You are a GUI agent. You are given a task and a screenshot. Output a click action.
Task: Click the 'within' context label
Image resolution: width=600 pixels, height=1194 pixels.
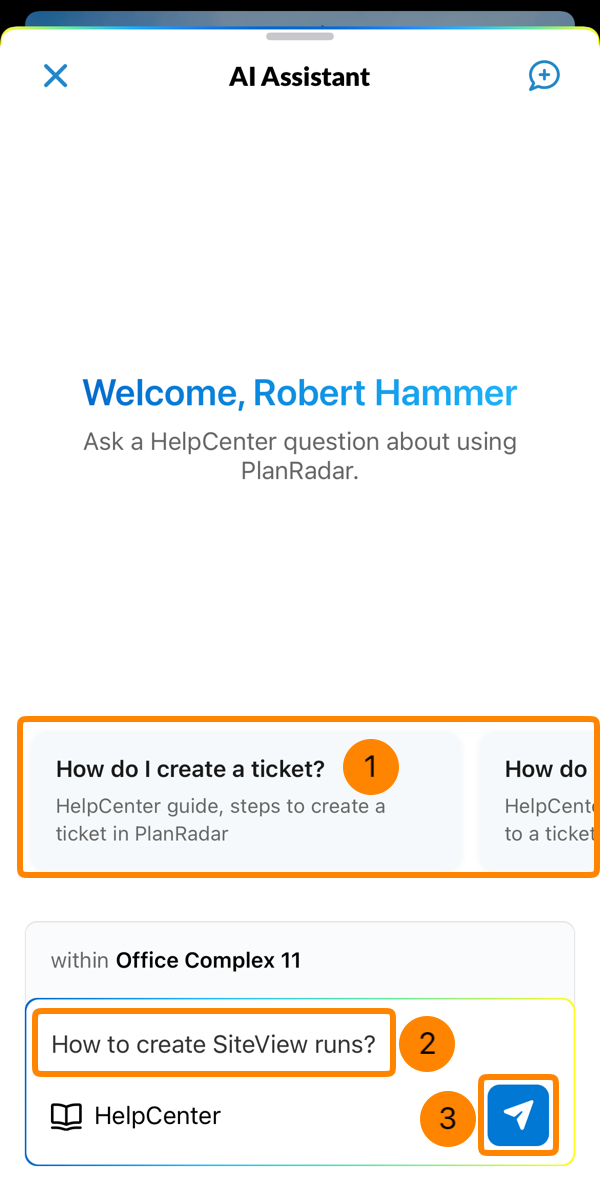[80, 960]
